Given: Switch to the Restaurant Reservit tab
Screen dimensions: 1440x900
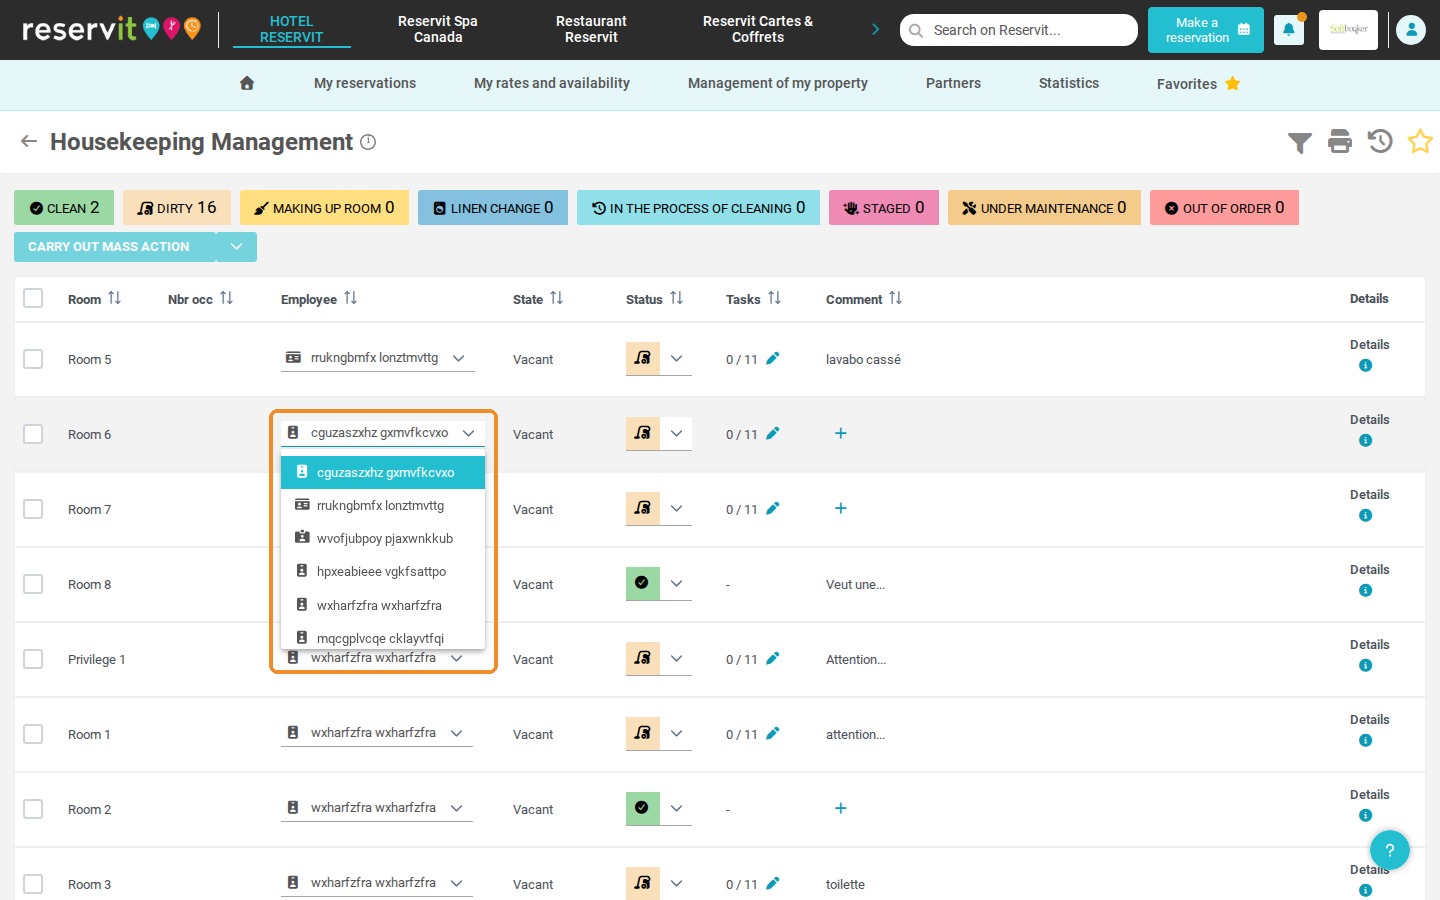Looking at the screenshot, I should (591, 29).
